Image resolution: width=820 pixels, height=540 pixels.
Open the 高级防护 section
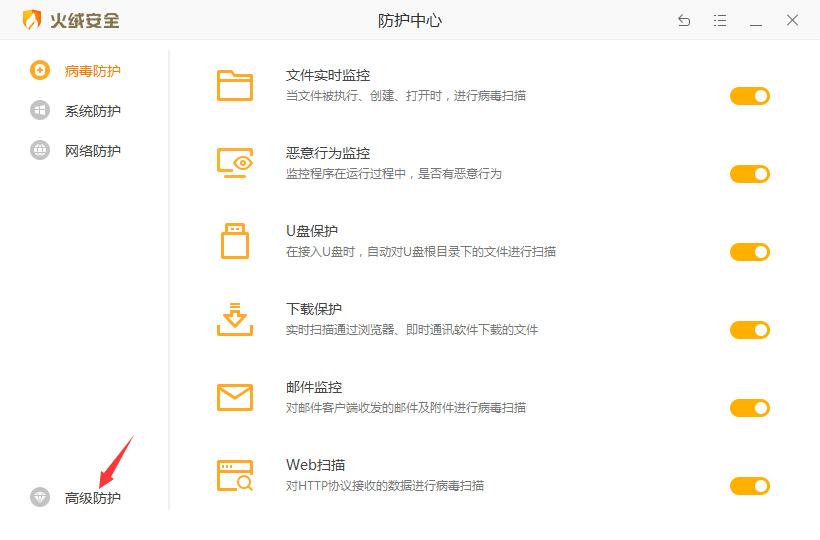(x=93, y=498)
